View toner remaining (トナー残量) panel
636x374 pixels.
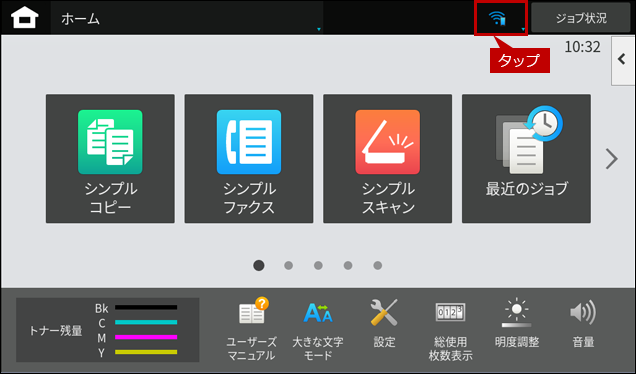[x=107, y=330]
